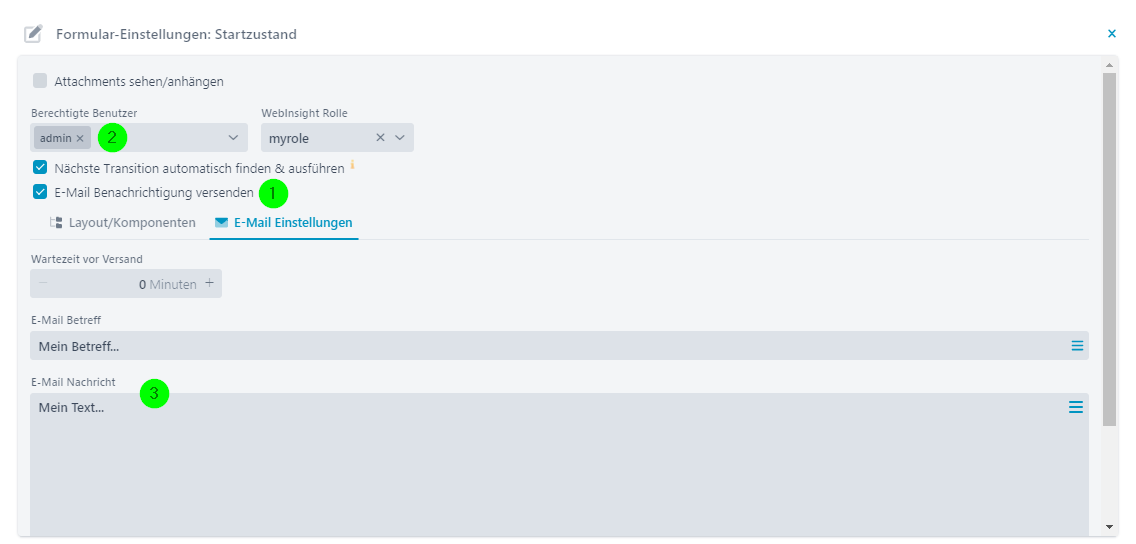The image size is (1136, 544).
Task: Enable the Attachments sehen/anhängen checkbox
Action: [40, 81]
